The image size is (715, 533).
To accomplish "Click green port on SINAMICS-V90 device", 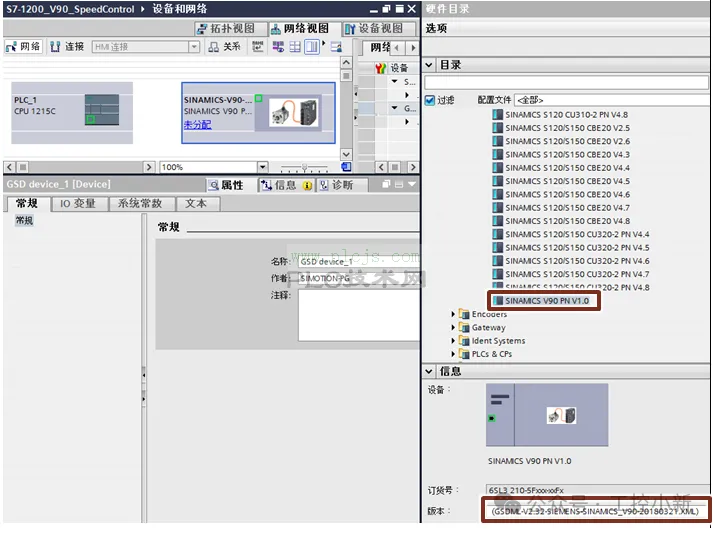I will (x=259, y=98).
